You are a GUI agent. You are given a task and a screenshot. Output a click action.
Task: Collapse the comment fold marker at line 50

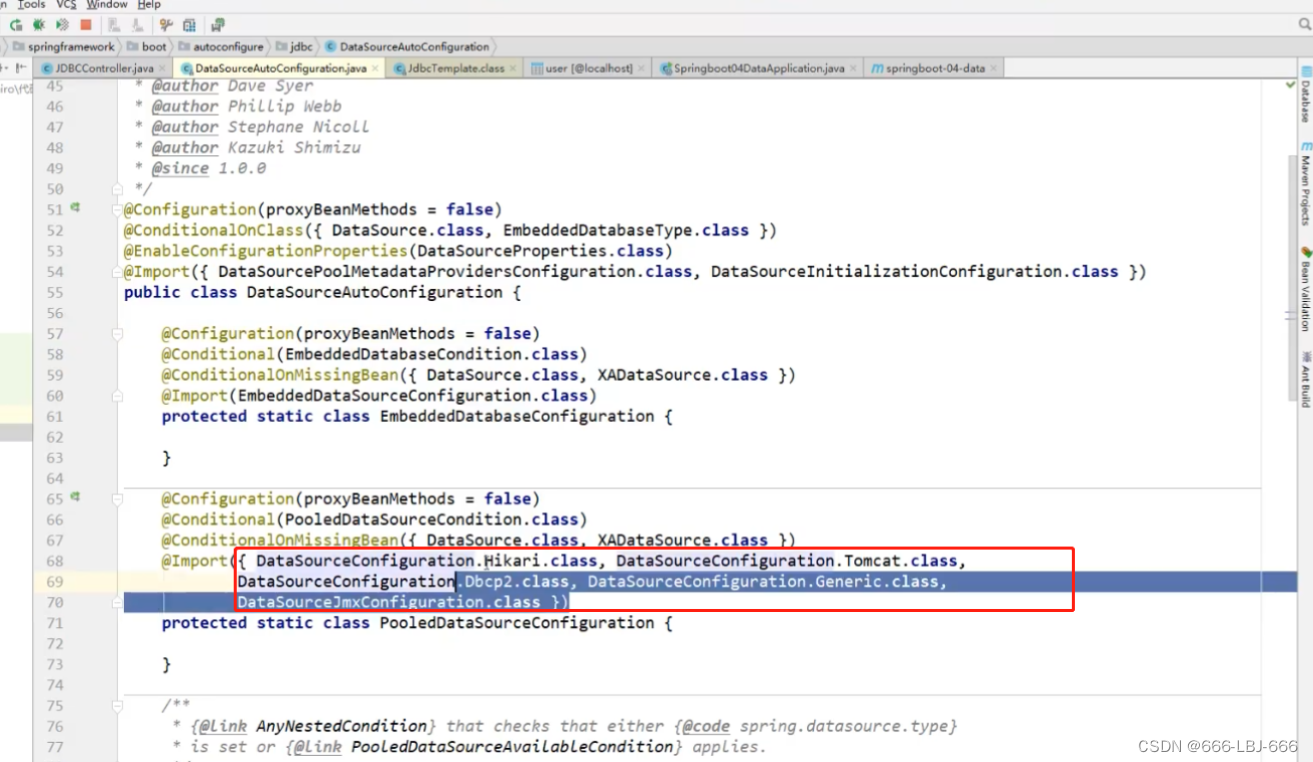click(117, 189)
